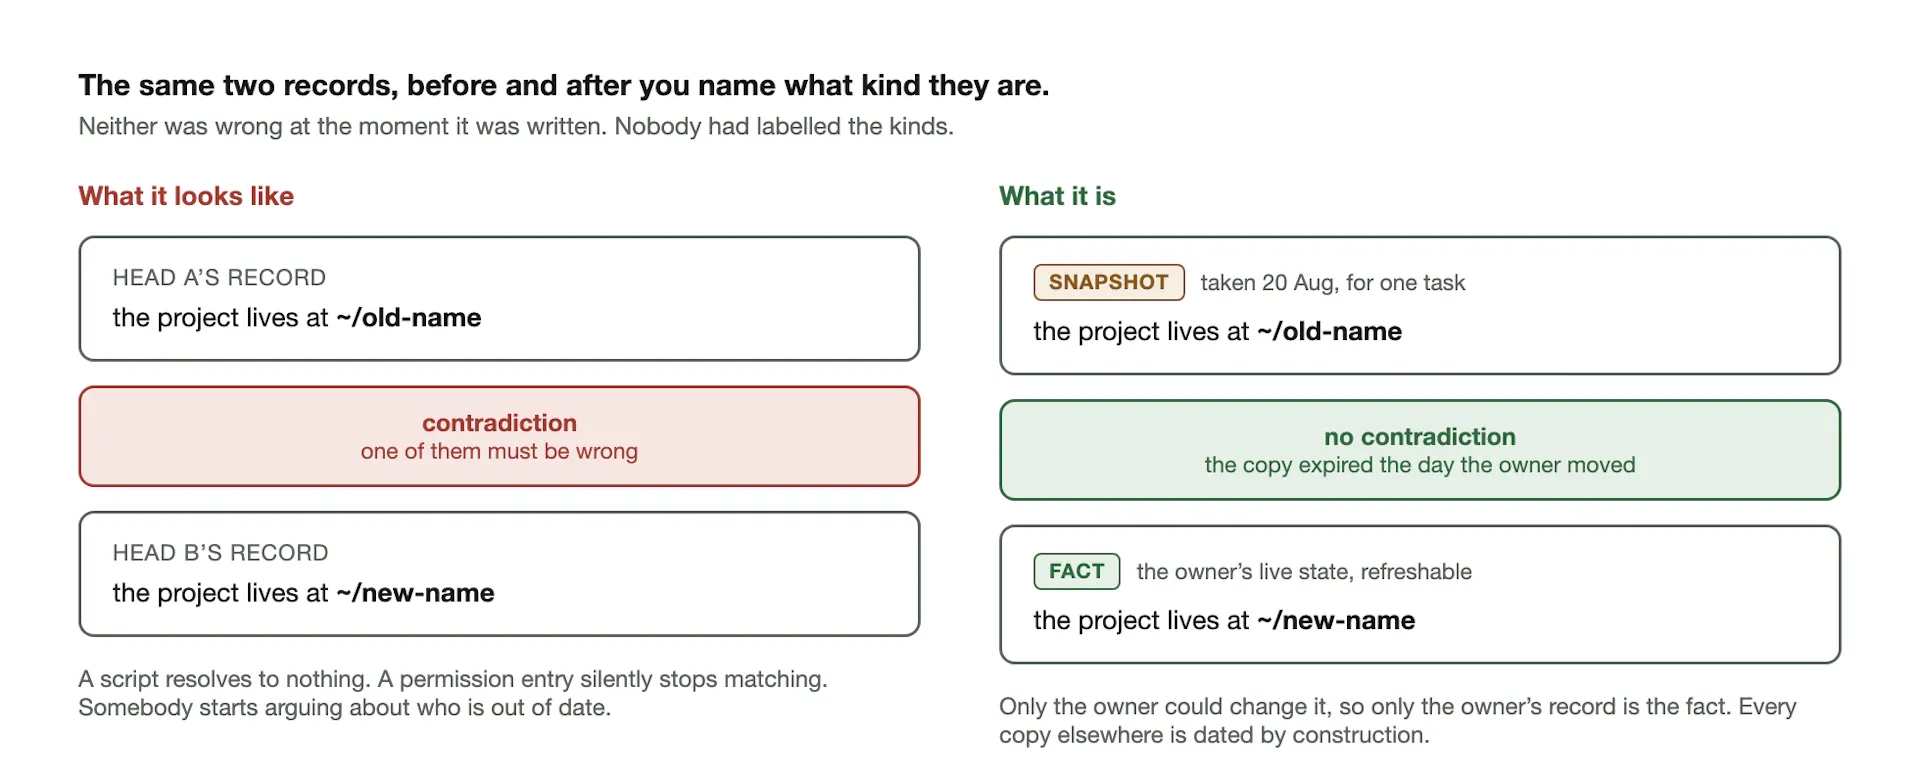Click ~/old-name in the snapshot card

[x=1330, y=332]
